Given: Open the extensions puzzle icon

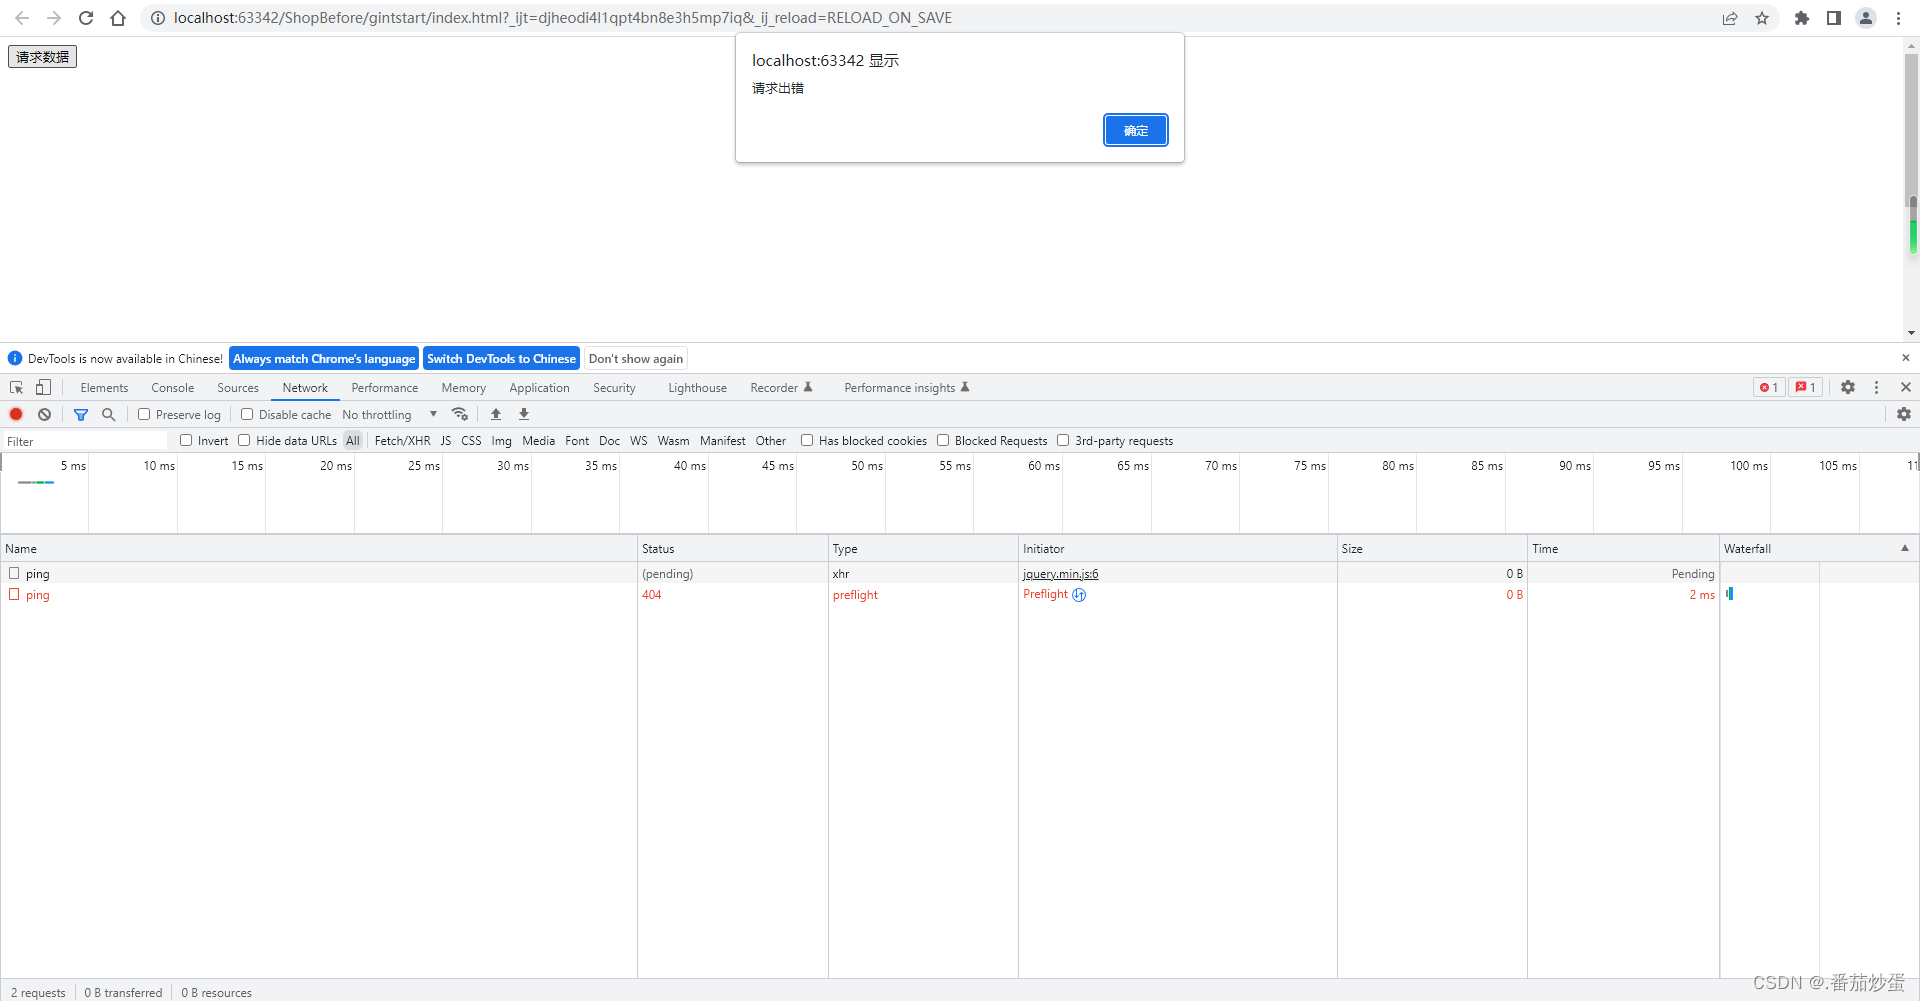Looking at the screenshot, I should (x=1802, y=18).
